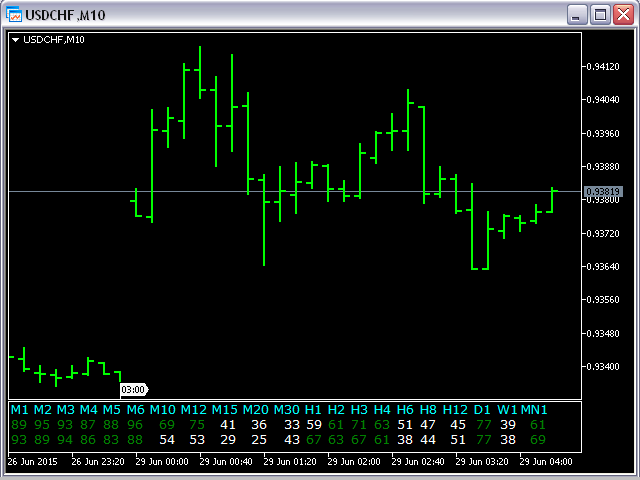
Task: Click the value 59 under H1
Action: pos(314,425)
